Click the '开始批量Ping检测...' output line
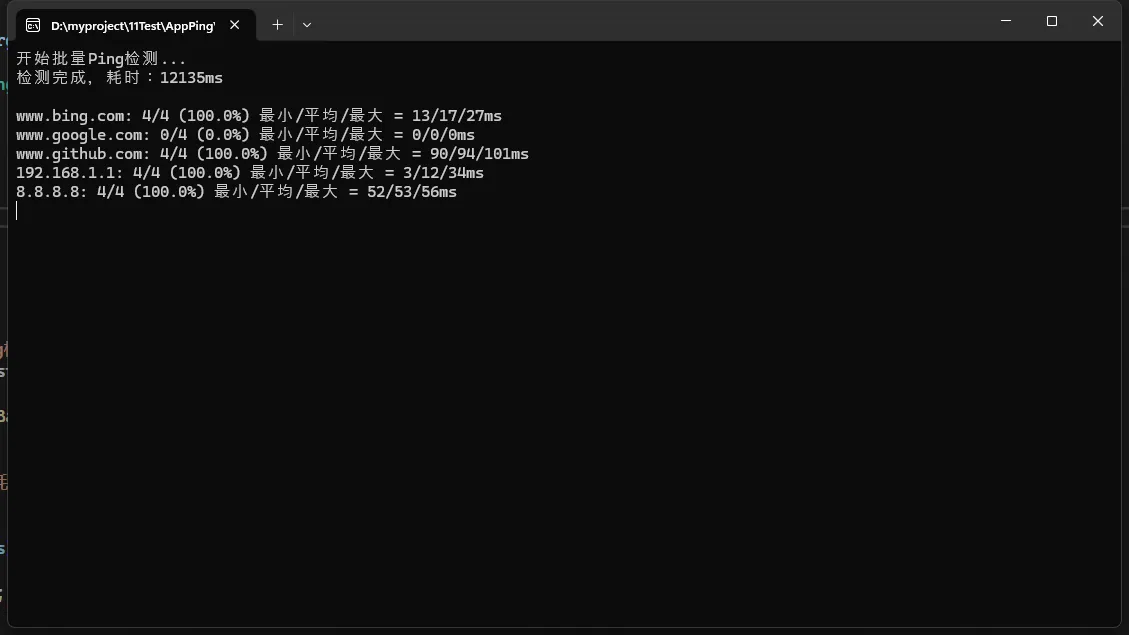The width and height of the screenshot is (1129, 635). coord(101,59)
